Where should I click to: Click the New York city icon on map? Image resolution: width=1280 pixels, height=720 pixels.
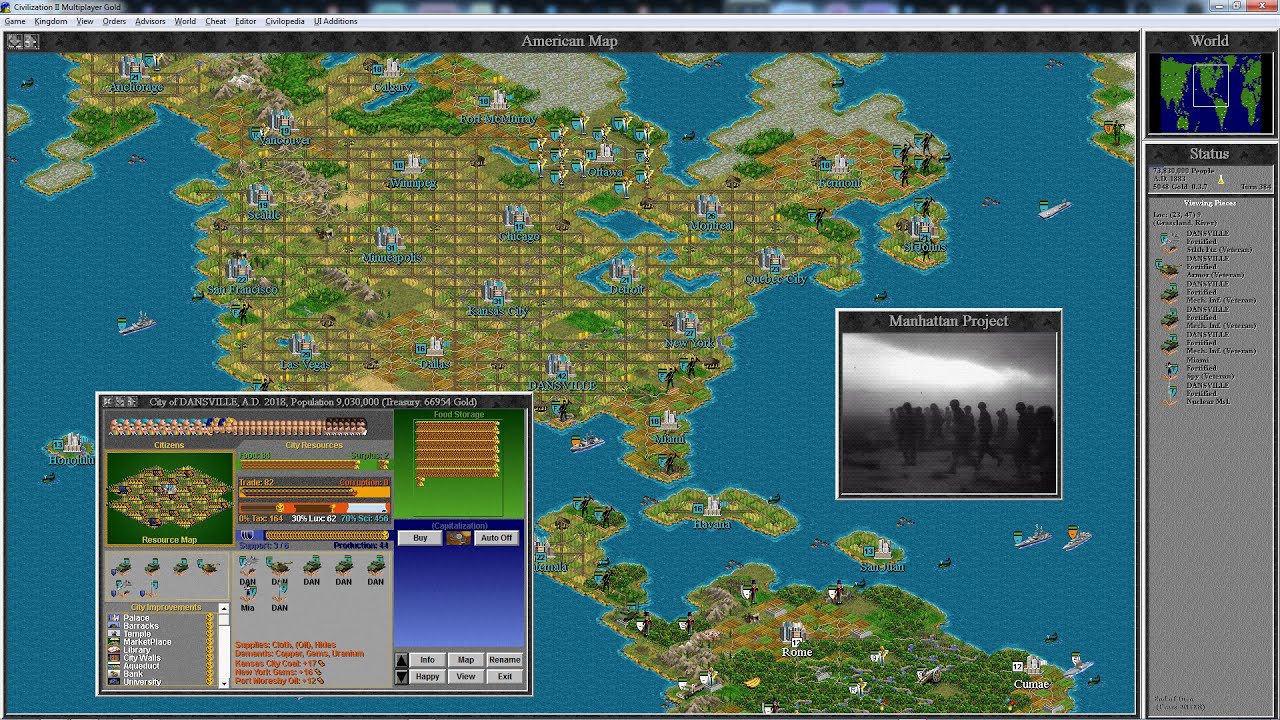686,325
